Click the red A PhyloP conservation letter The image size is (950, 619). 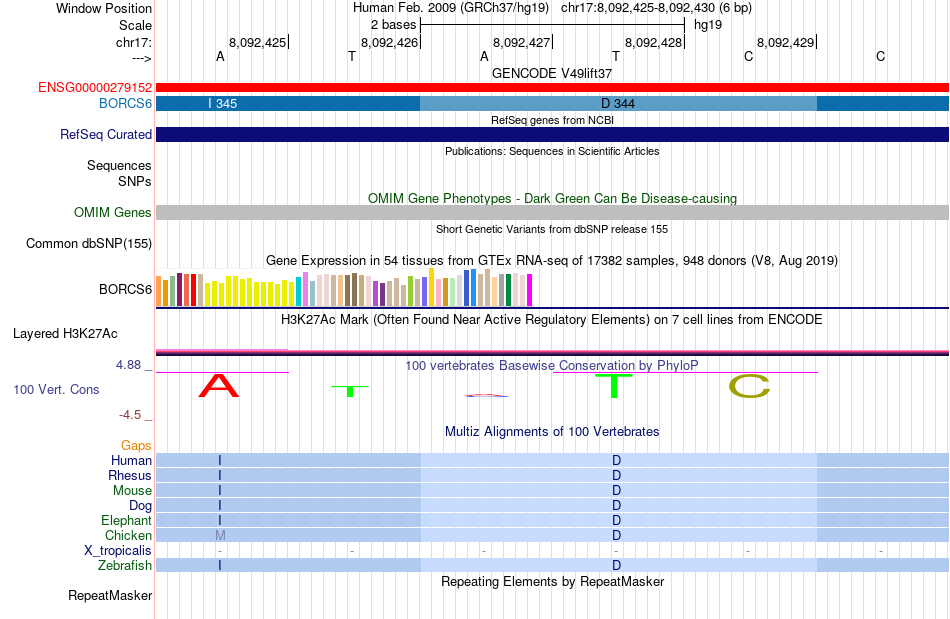[219, 385]
